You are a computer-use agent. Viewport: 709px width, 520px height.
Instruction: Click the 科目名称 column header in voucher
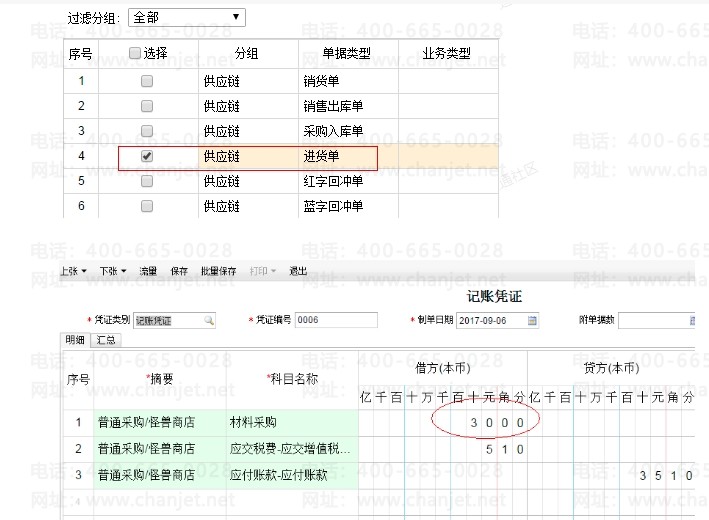[293, 379]
